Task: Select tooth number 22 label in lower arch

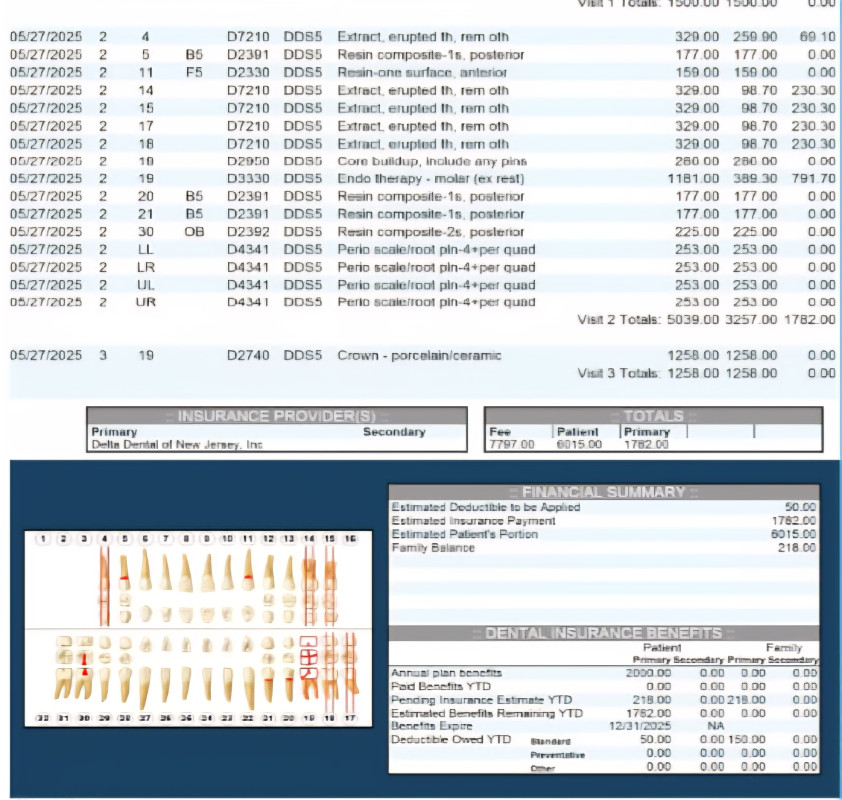Action: pyautogui.click(x=248, y=719)
